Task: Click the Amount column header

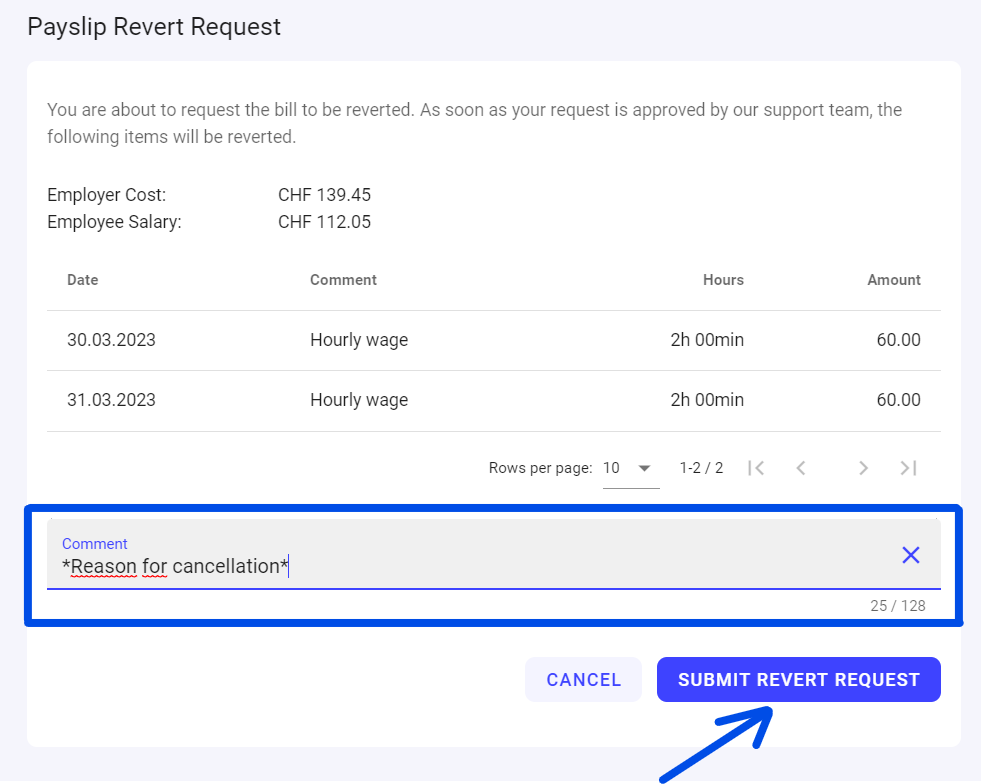Action: pos(893,280)
